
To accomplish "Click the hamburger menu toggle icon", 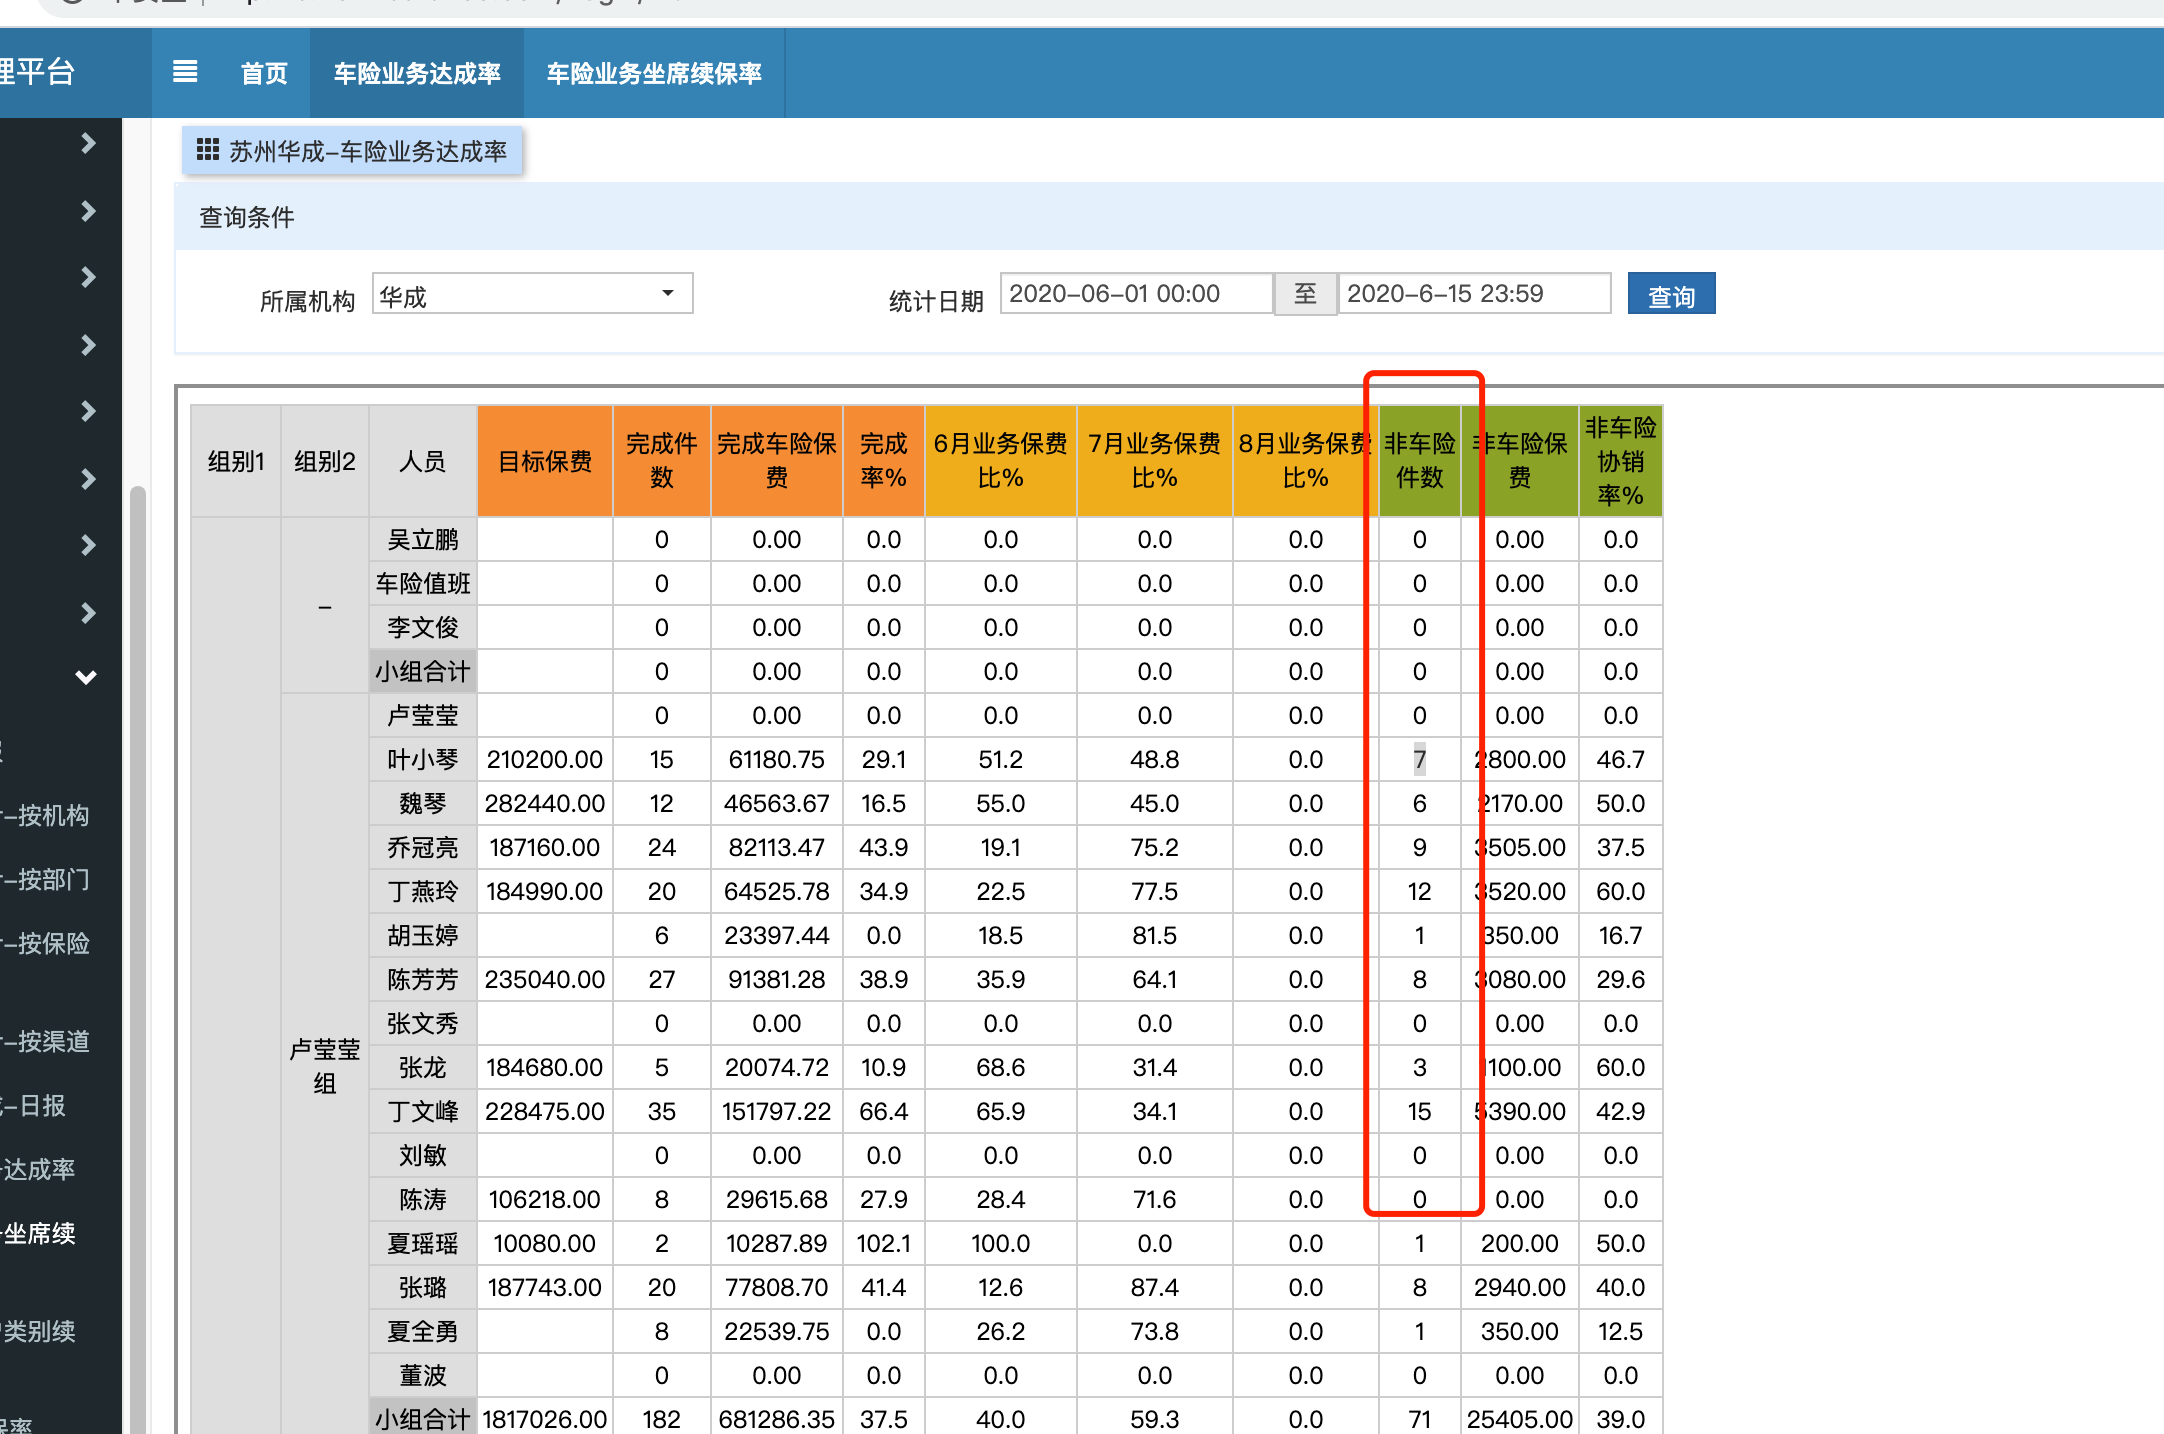I will (185, 72).
